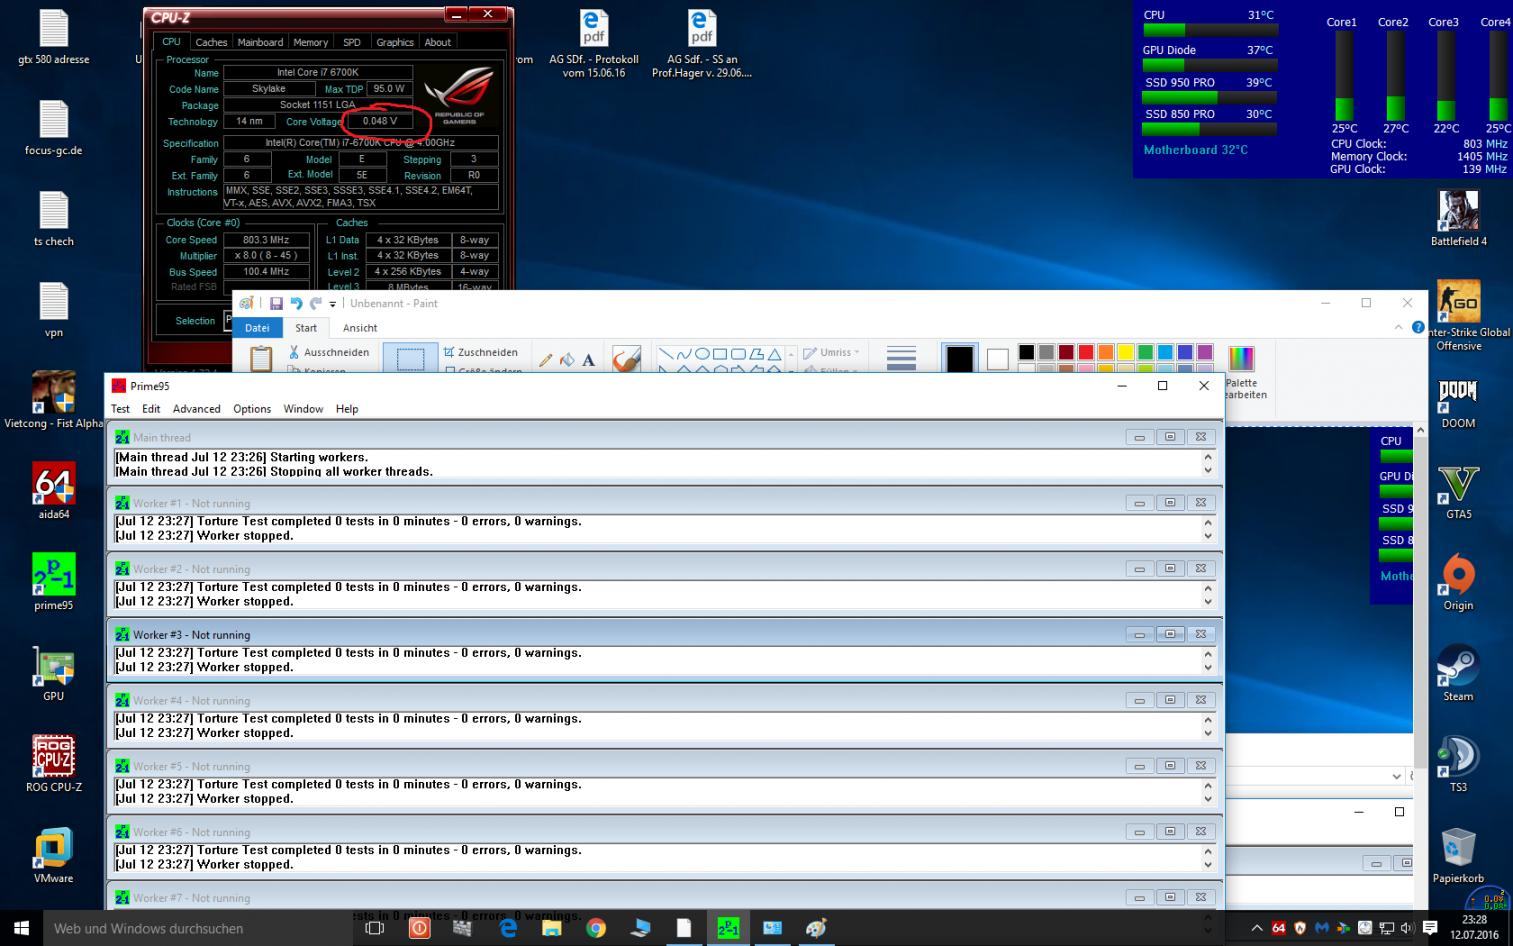Open Advanced menu in Prime95

coord(196,409)
